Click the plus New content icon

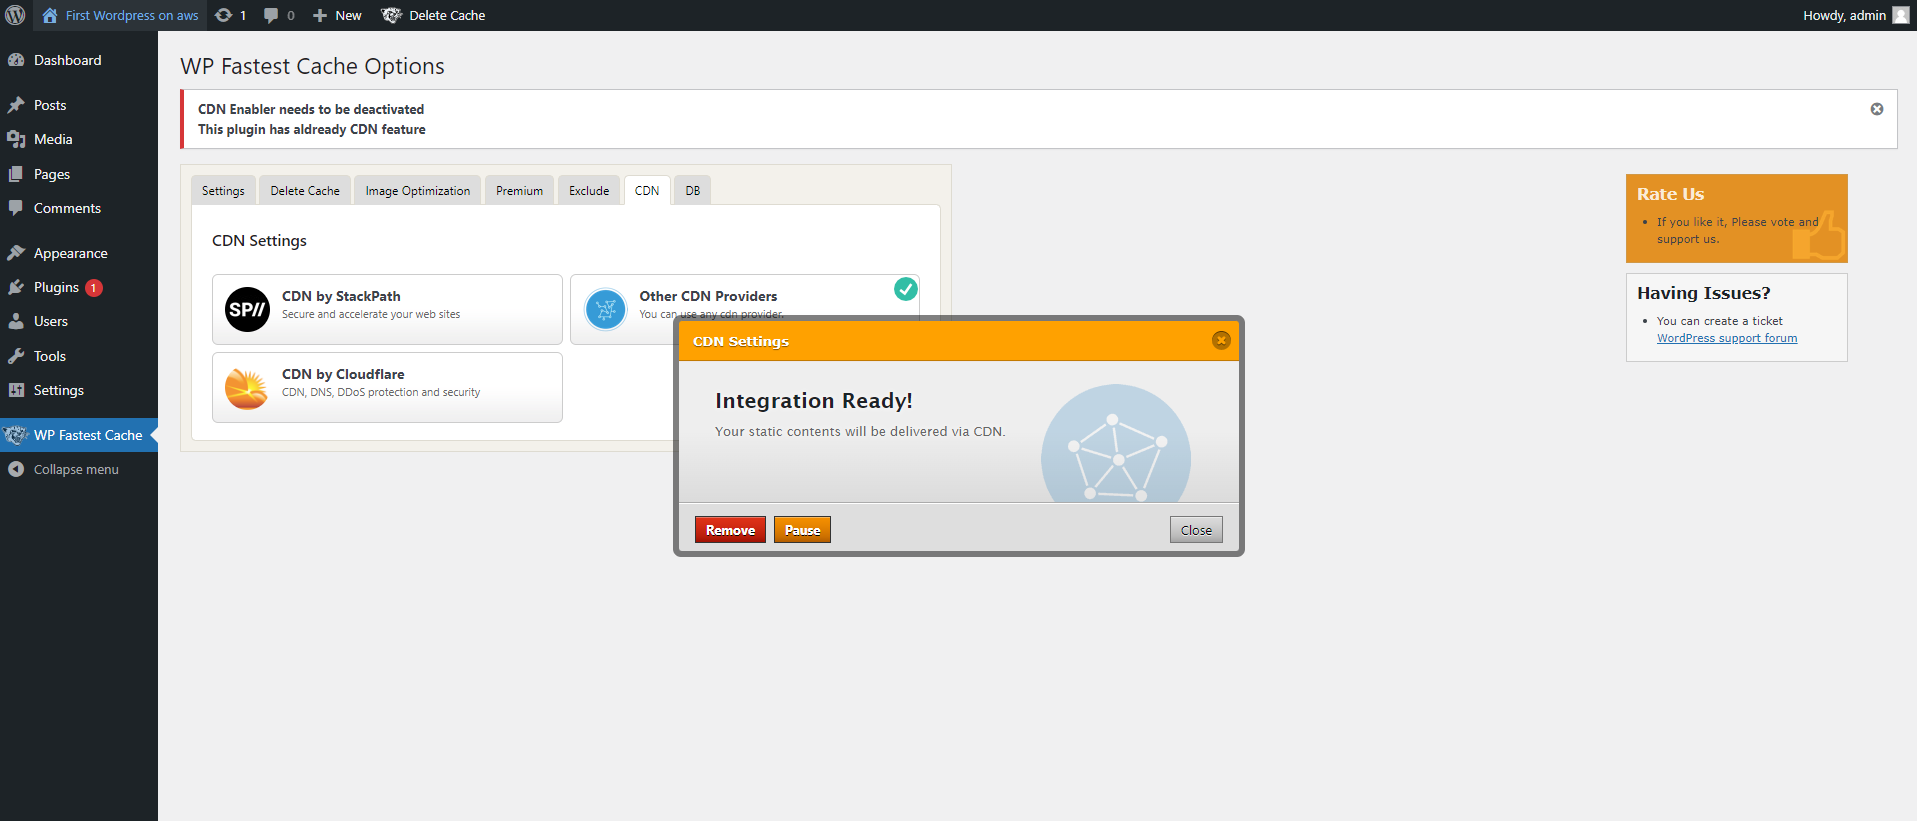coord(320,15)
